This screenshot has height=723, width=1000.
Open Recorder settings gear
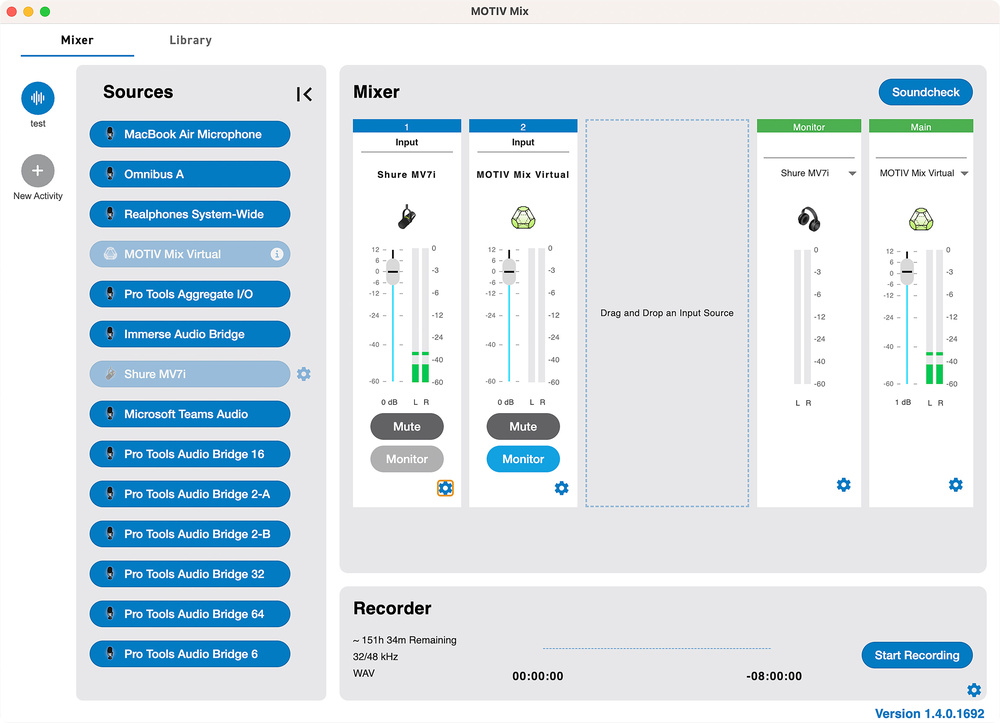point(974,689)
